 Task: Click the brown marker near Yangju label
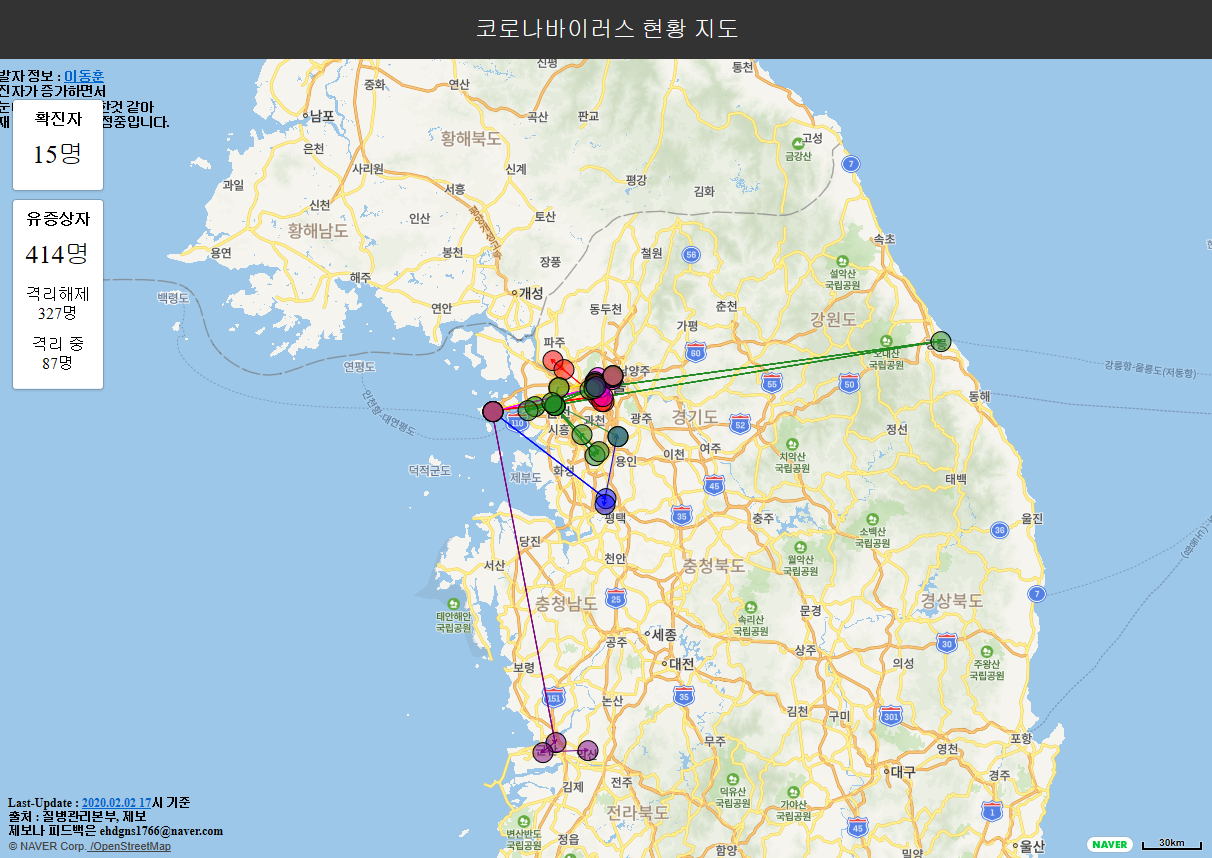(612, 376)
